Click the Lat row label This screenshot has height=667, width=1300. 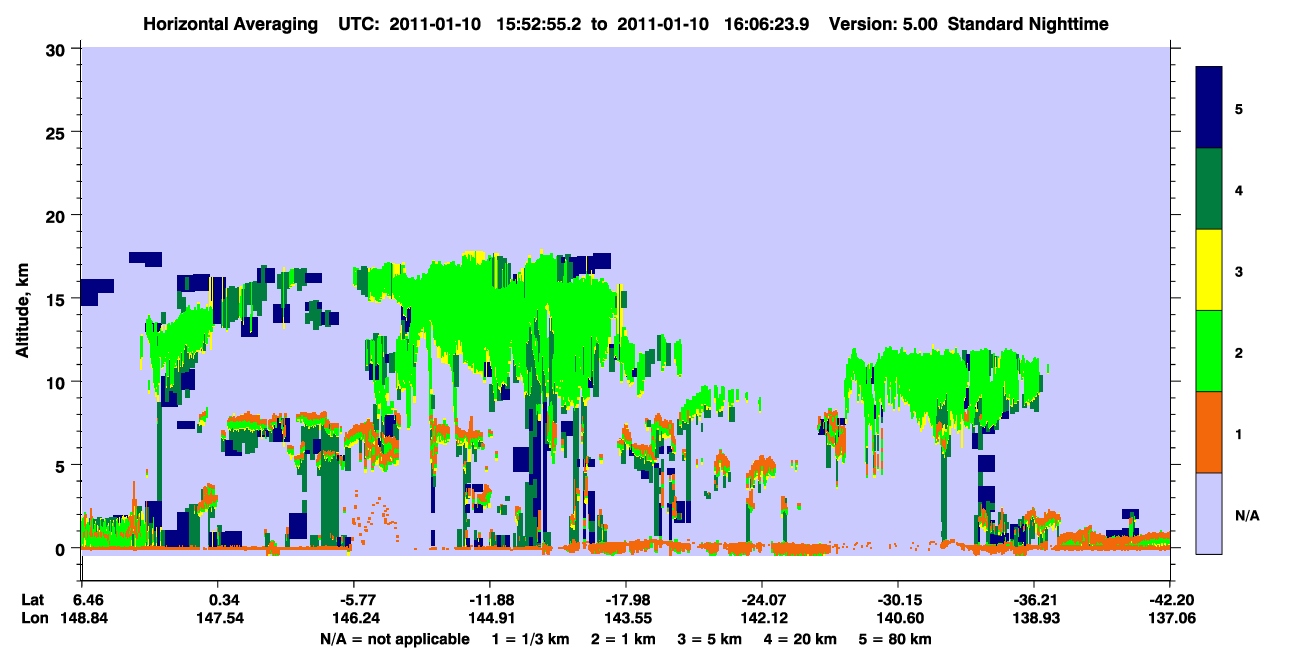point(32,600)
